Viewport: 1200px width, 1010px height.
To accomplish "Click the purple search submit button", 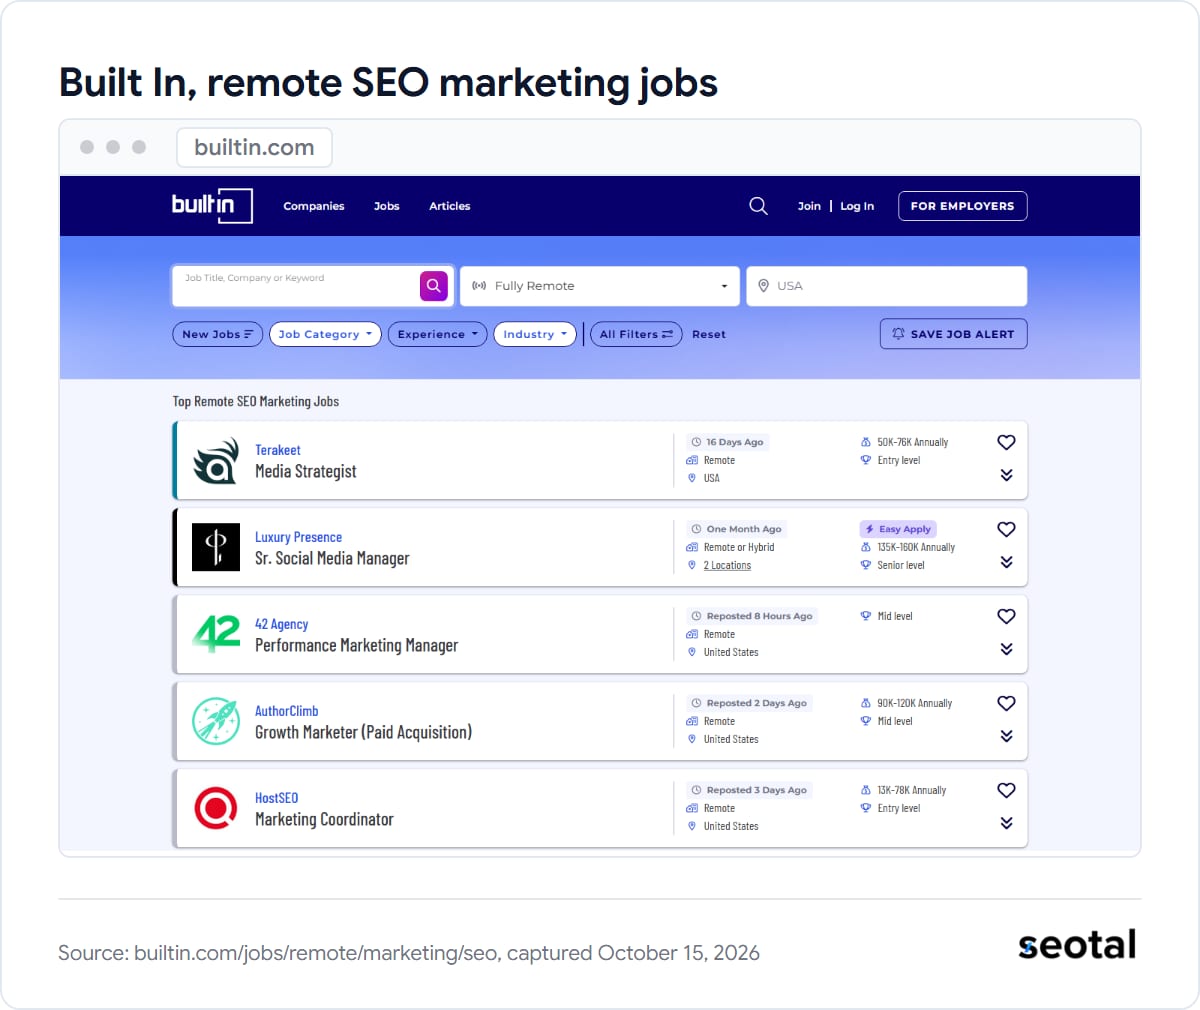I will tap(433, 286).
